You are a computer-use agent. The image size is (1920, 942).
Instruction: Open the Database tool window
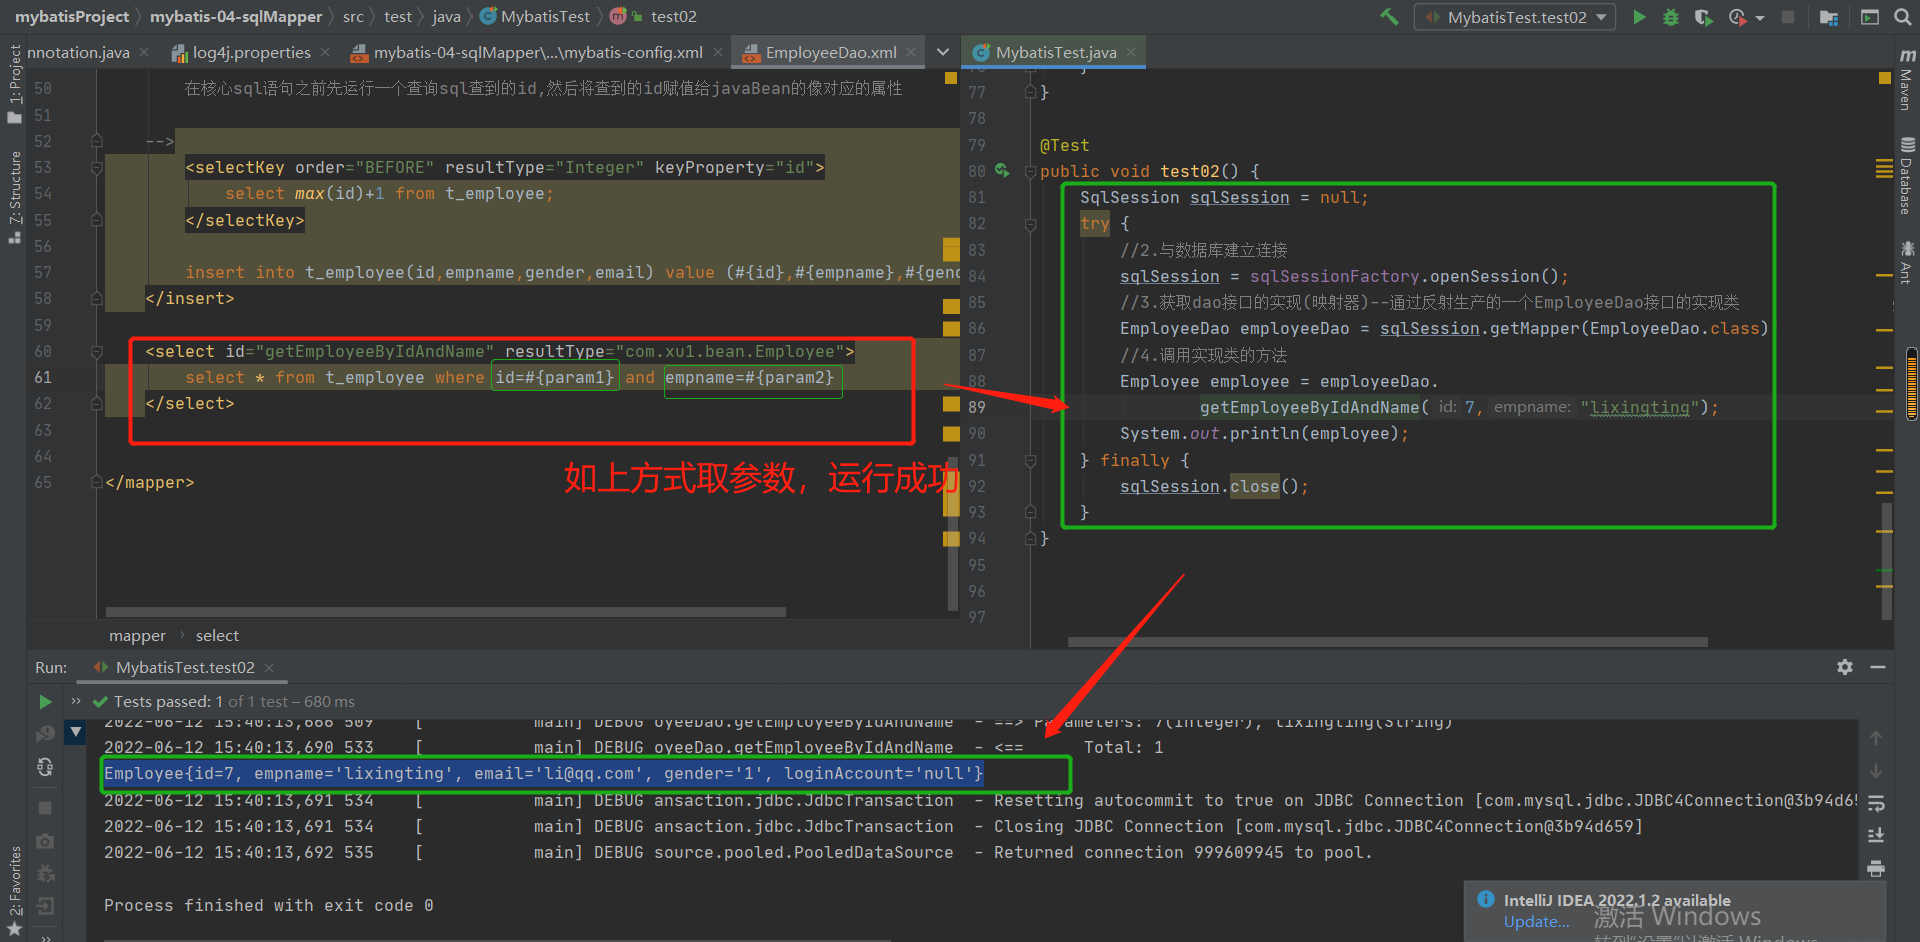point(1907,176)
